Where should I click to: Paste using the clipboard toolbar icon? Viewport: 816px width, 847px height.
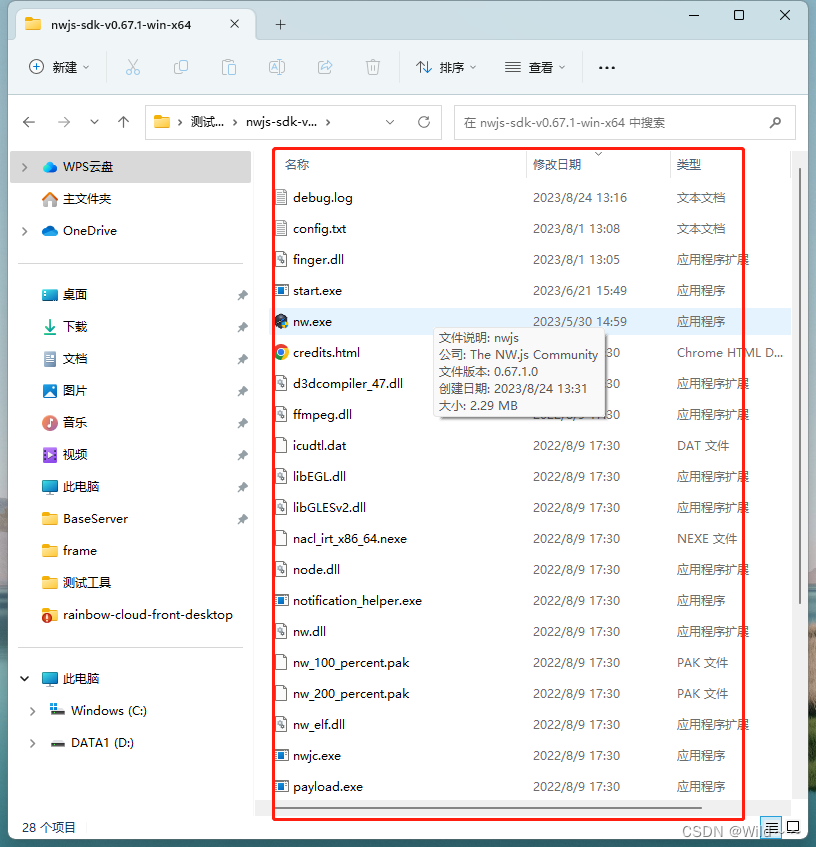pyautogui.click(x=228, y=67)
